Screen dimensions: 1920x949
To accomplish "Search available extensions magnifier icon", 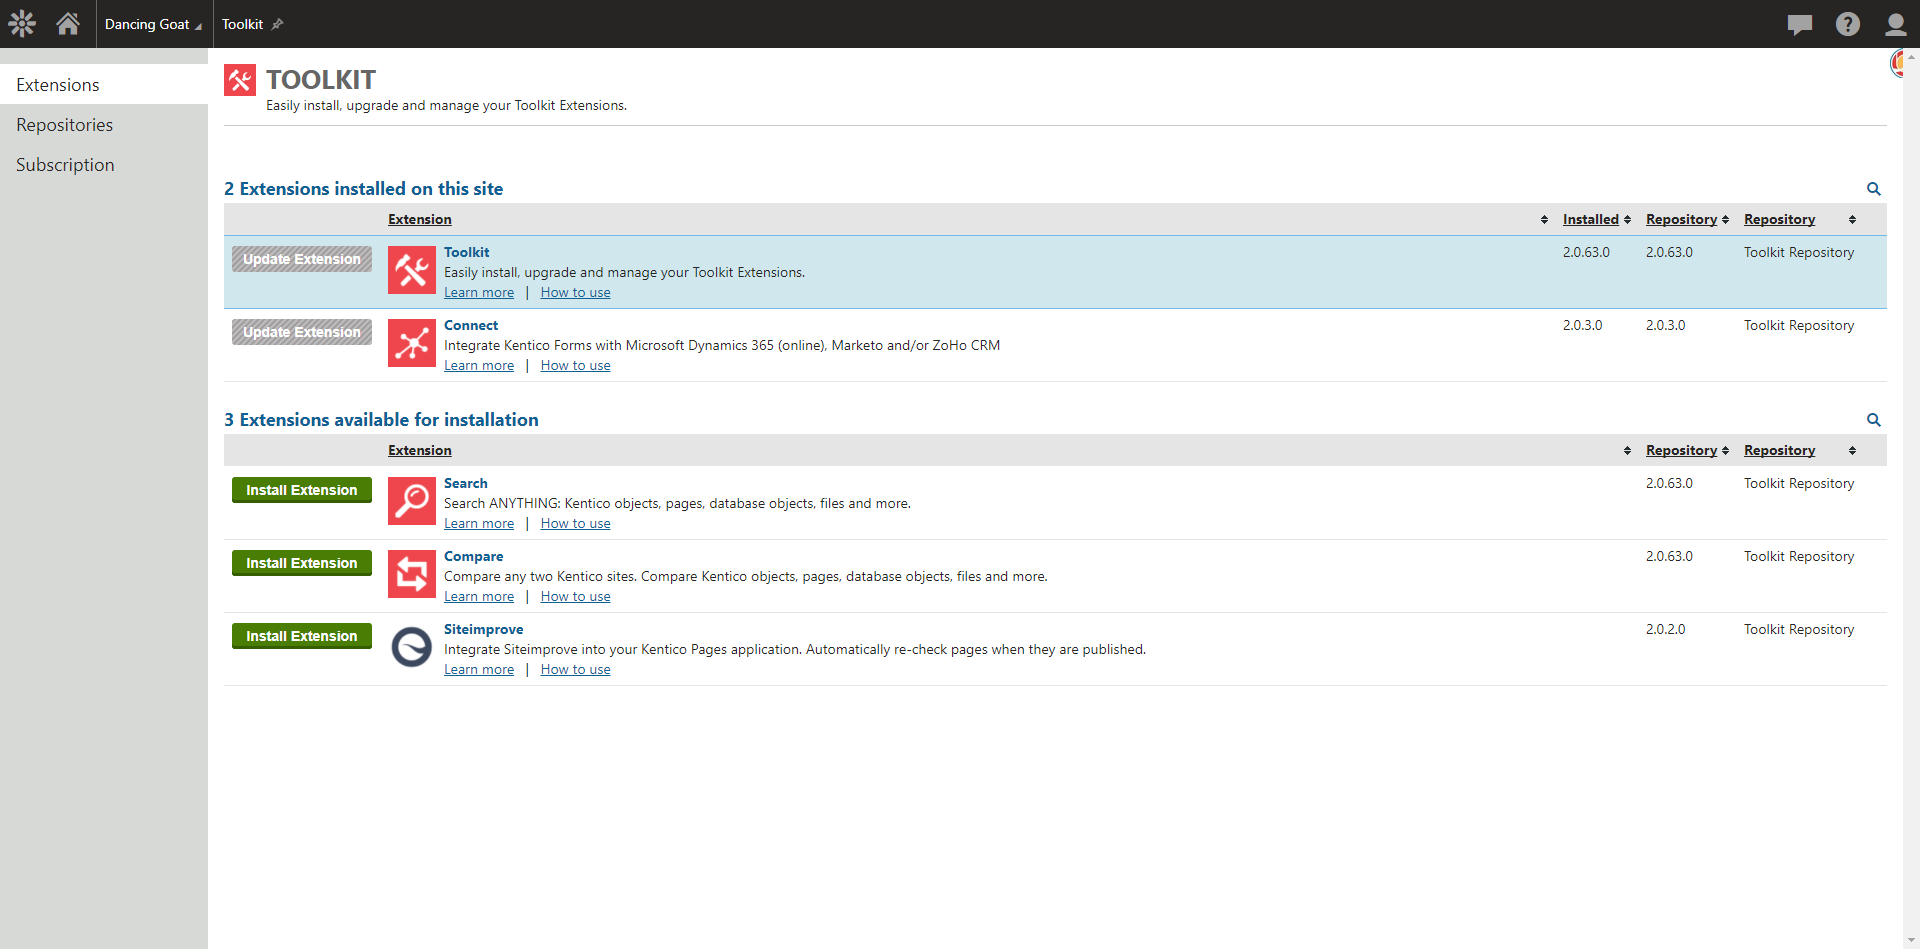I will pyautogui.click(x=1874, y=420).
